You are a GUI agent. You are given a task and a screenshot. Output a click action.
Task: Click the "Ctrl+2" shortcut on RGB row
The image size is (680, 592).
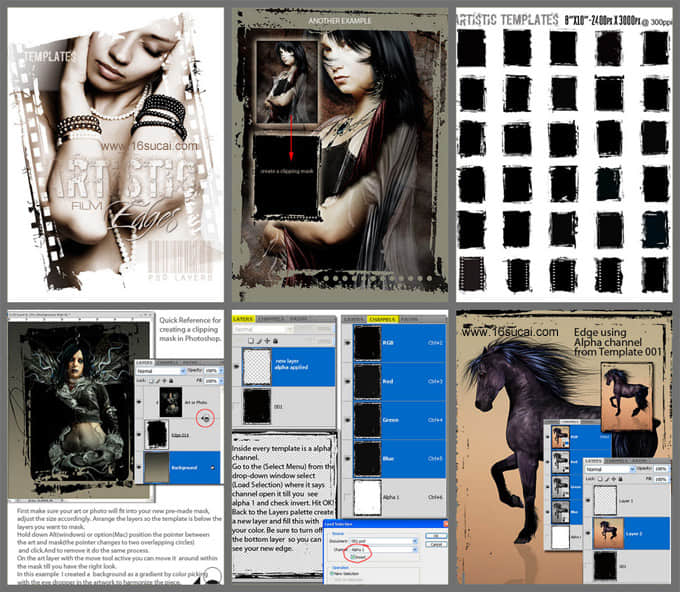[x=435, y=343]
